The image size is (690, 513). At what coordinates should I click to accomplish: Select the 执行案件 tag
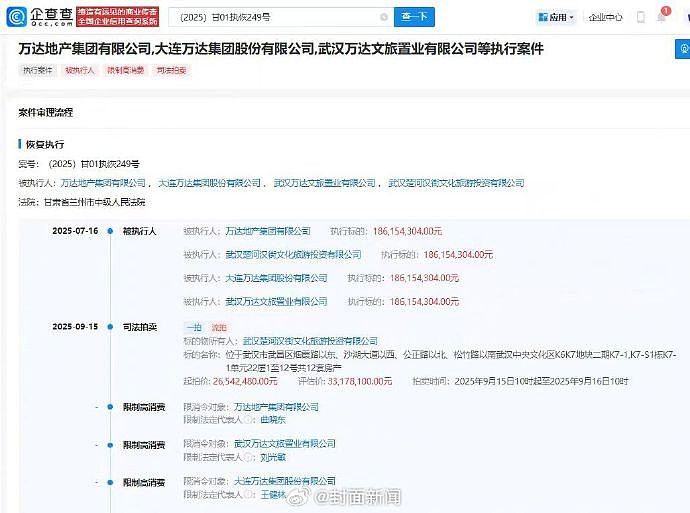click(38, 70)
